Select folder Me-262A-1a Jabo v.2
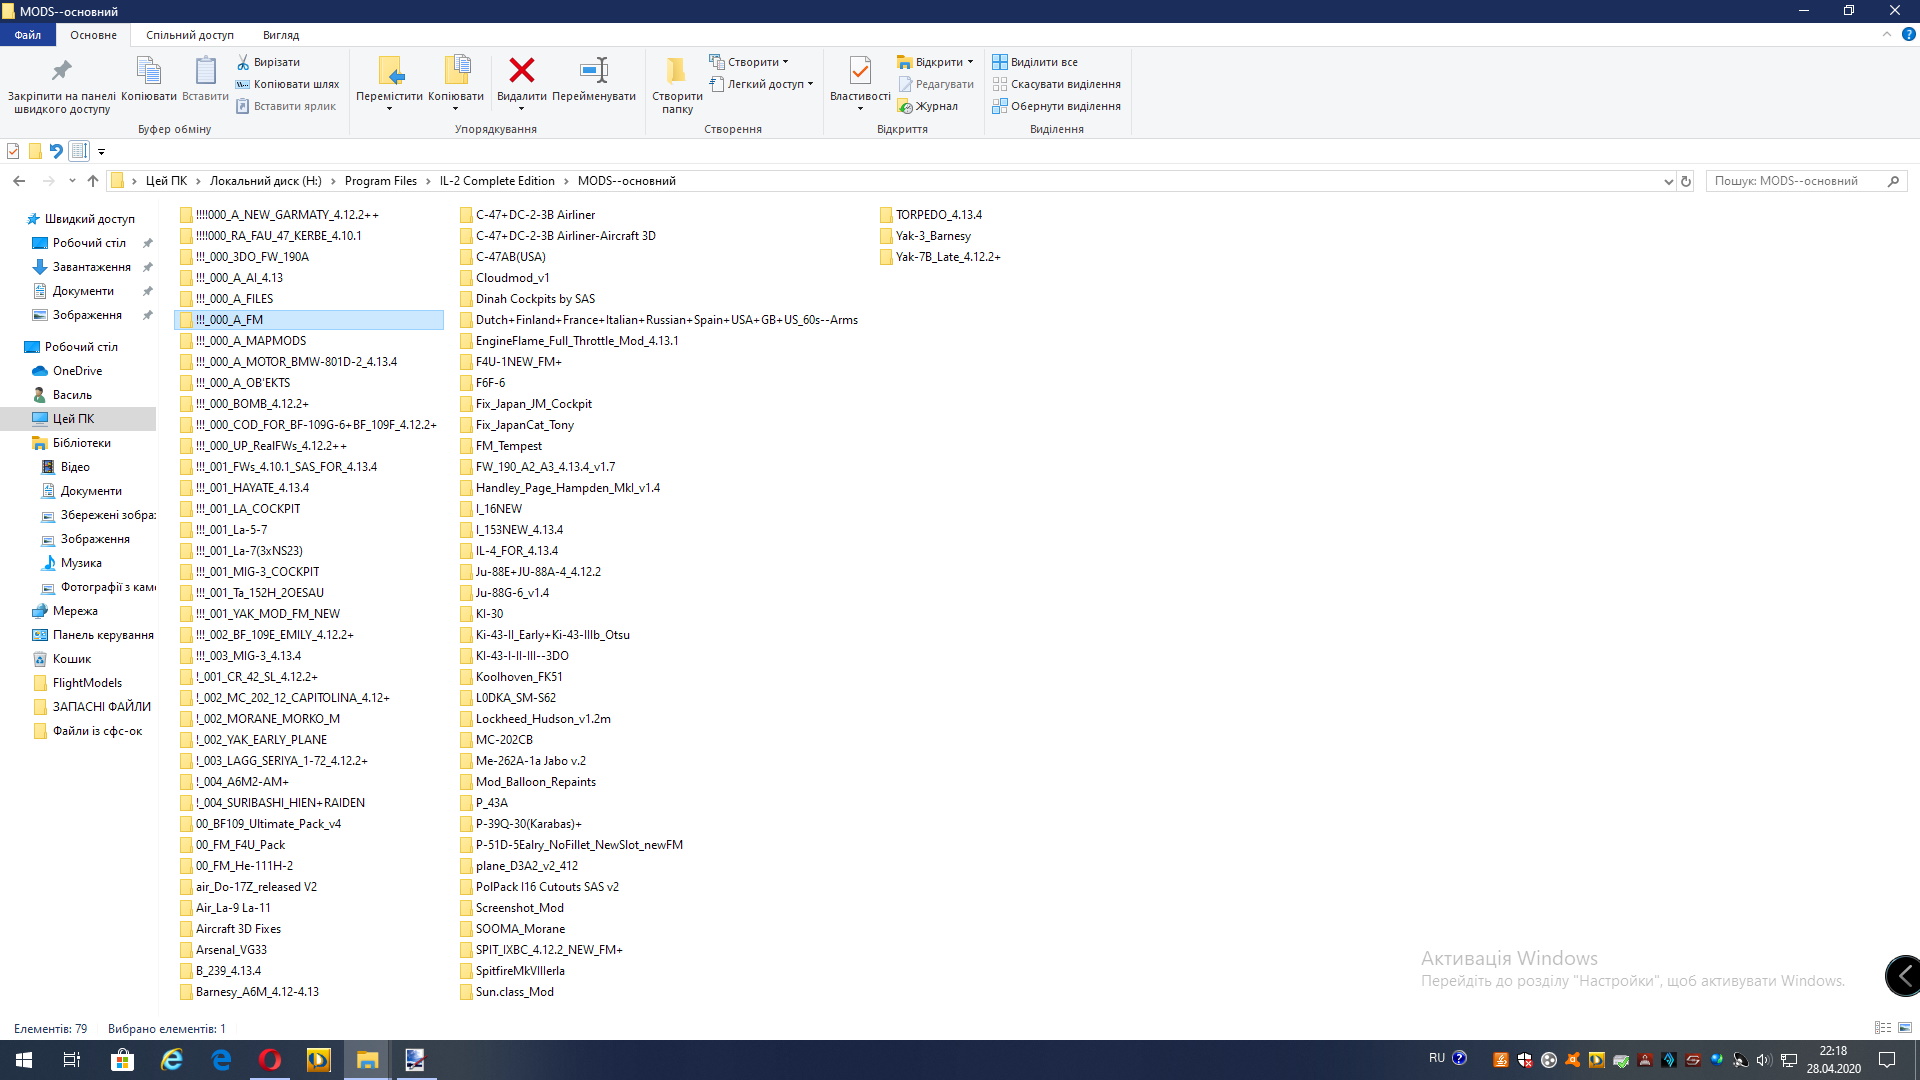The width and height of the screenshot is (1920, 1080). tap(530, 761)
